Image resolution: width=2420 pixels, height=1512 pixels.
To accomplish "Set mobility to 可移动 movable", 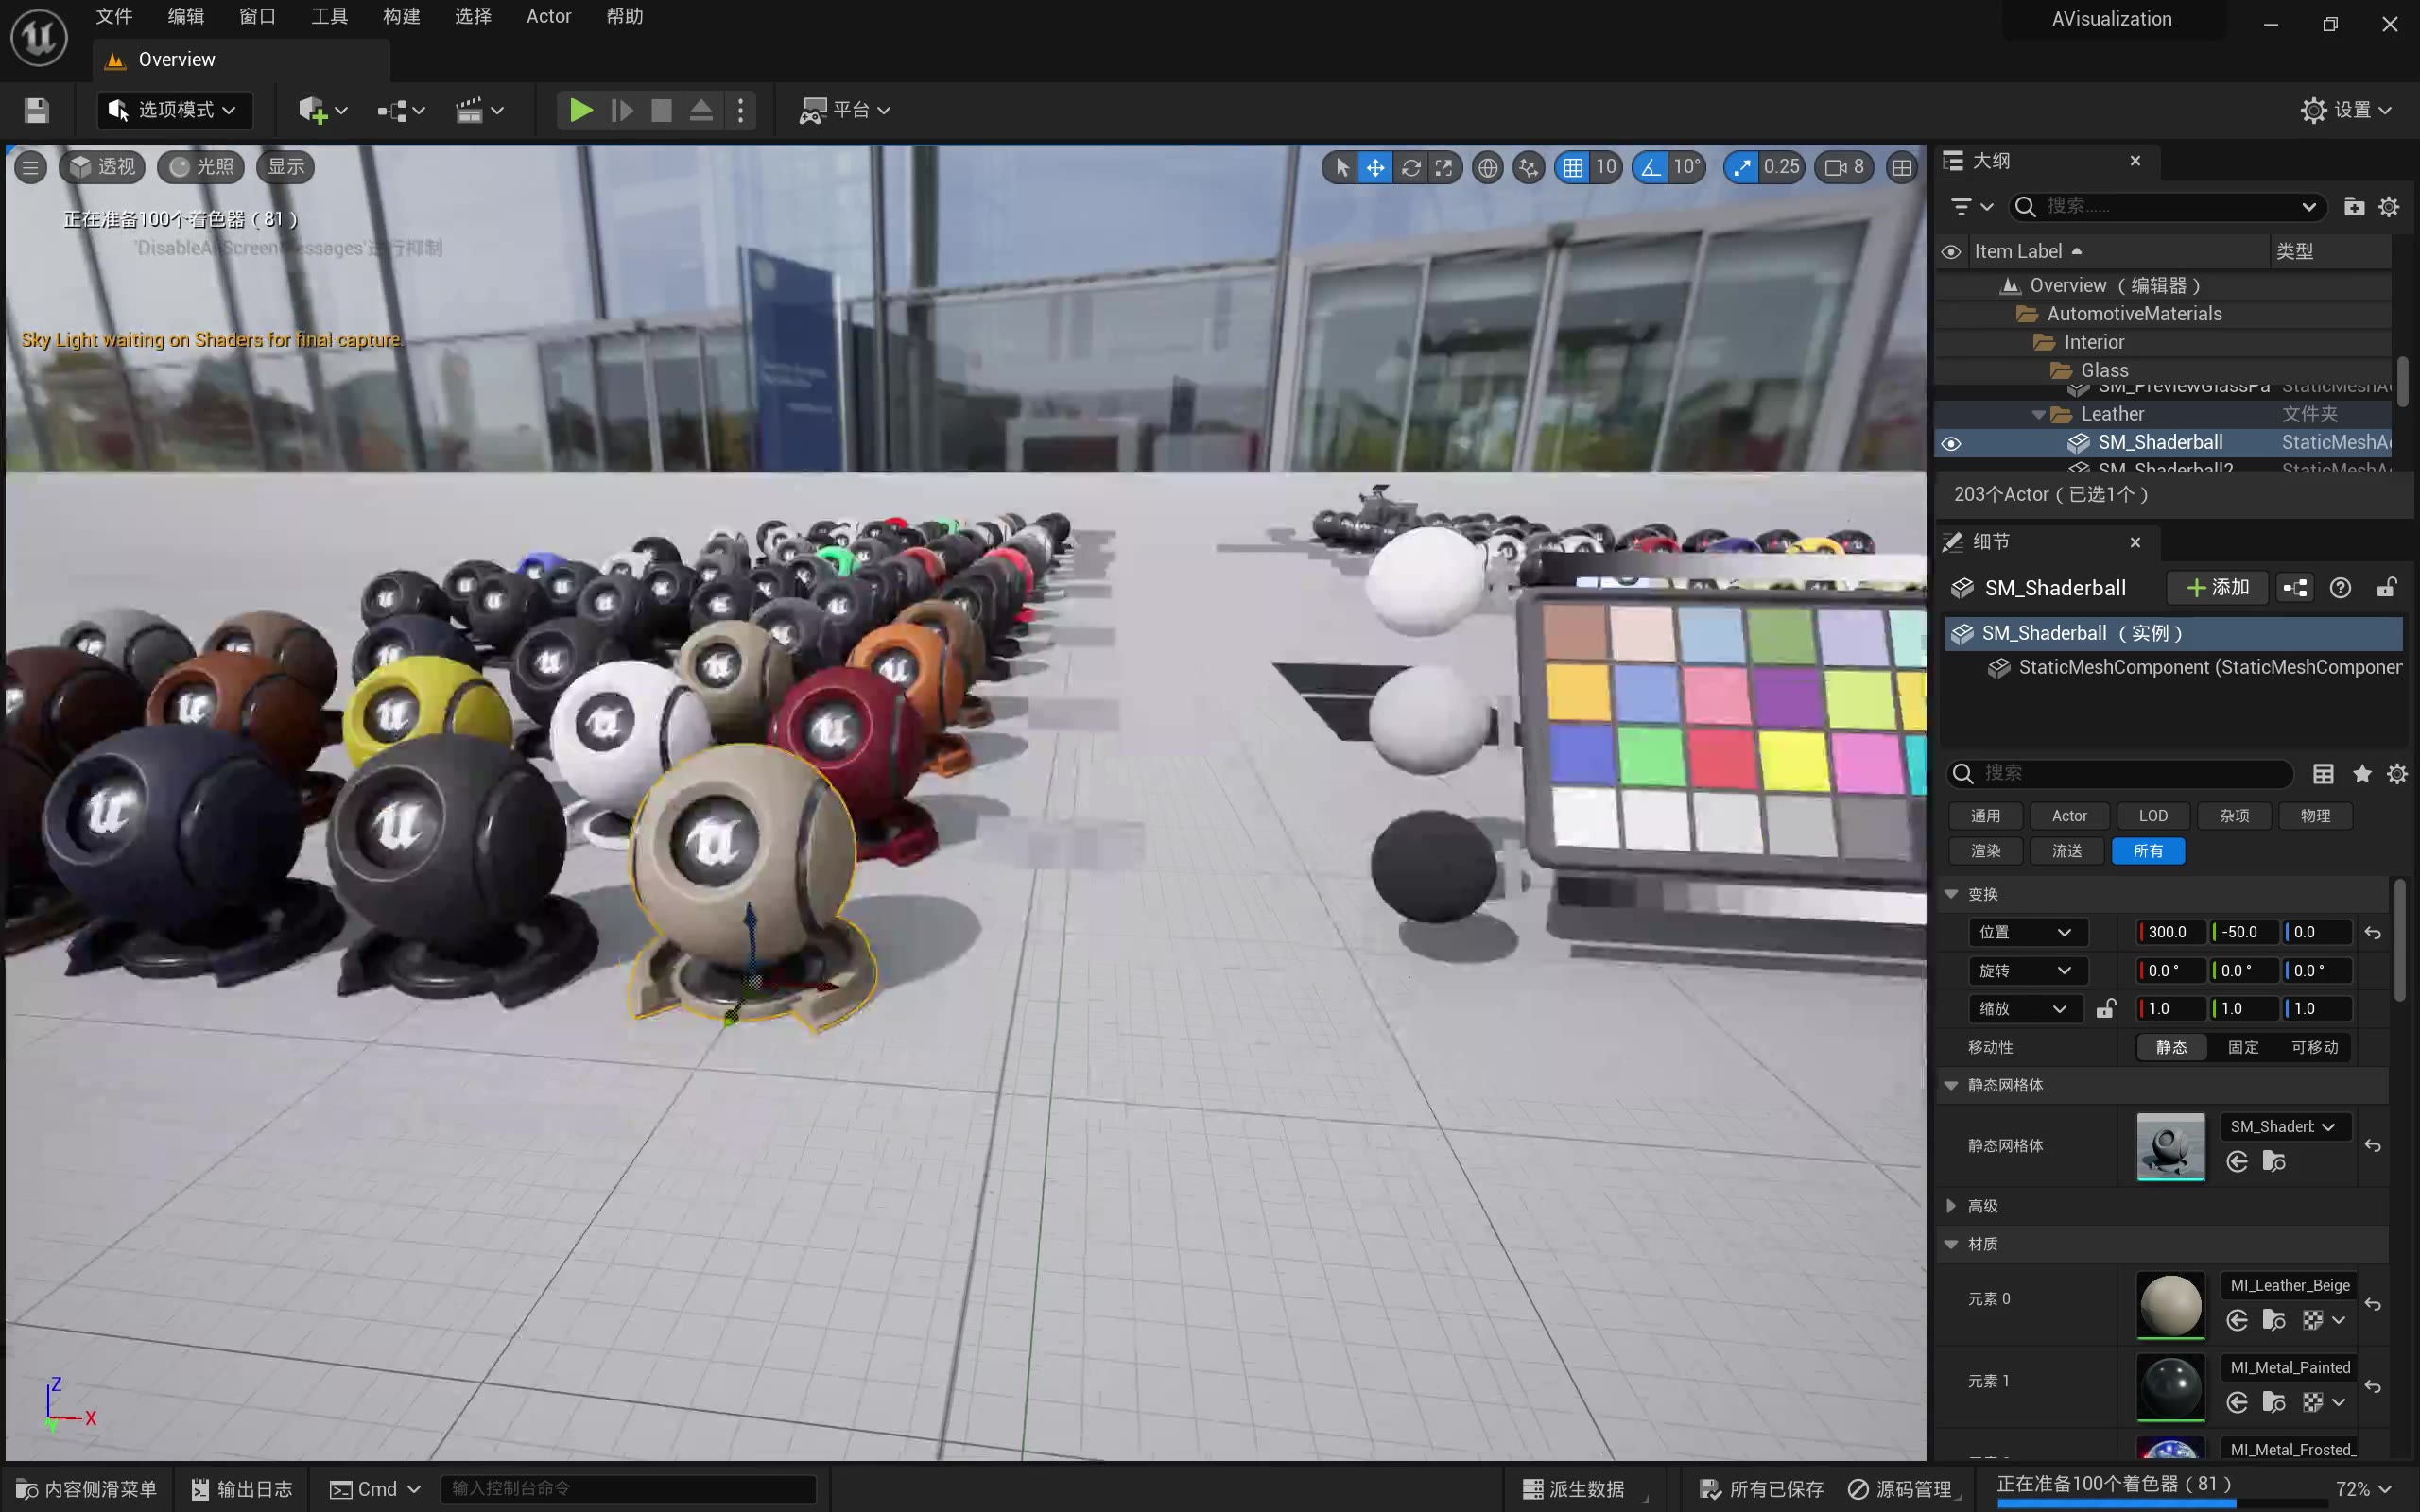I will tap(2314, 1047).
